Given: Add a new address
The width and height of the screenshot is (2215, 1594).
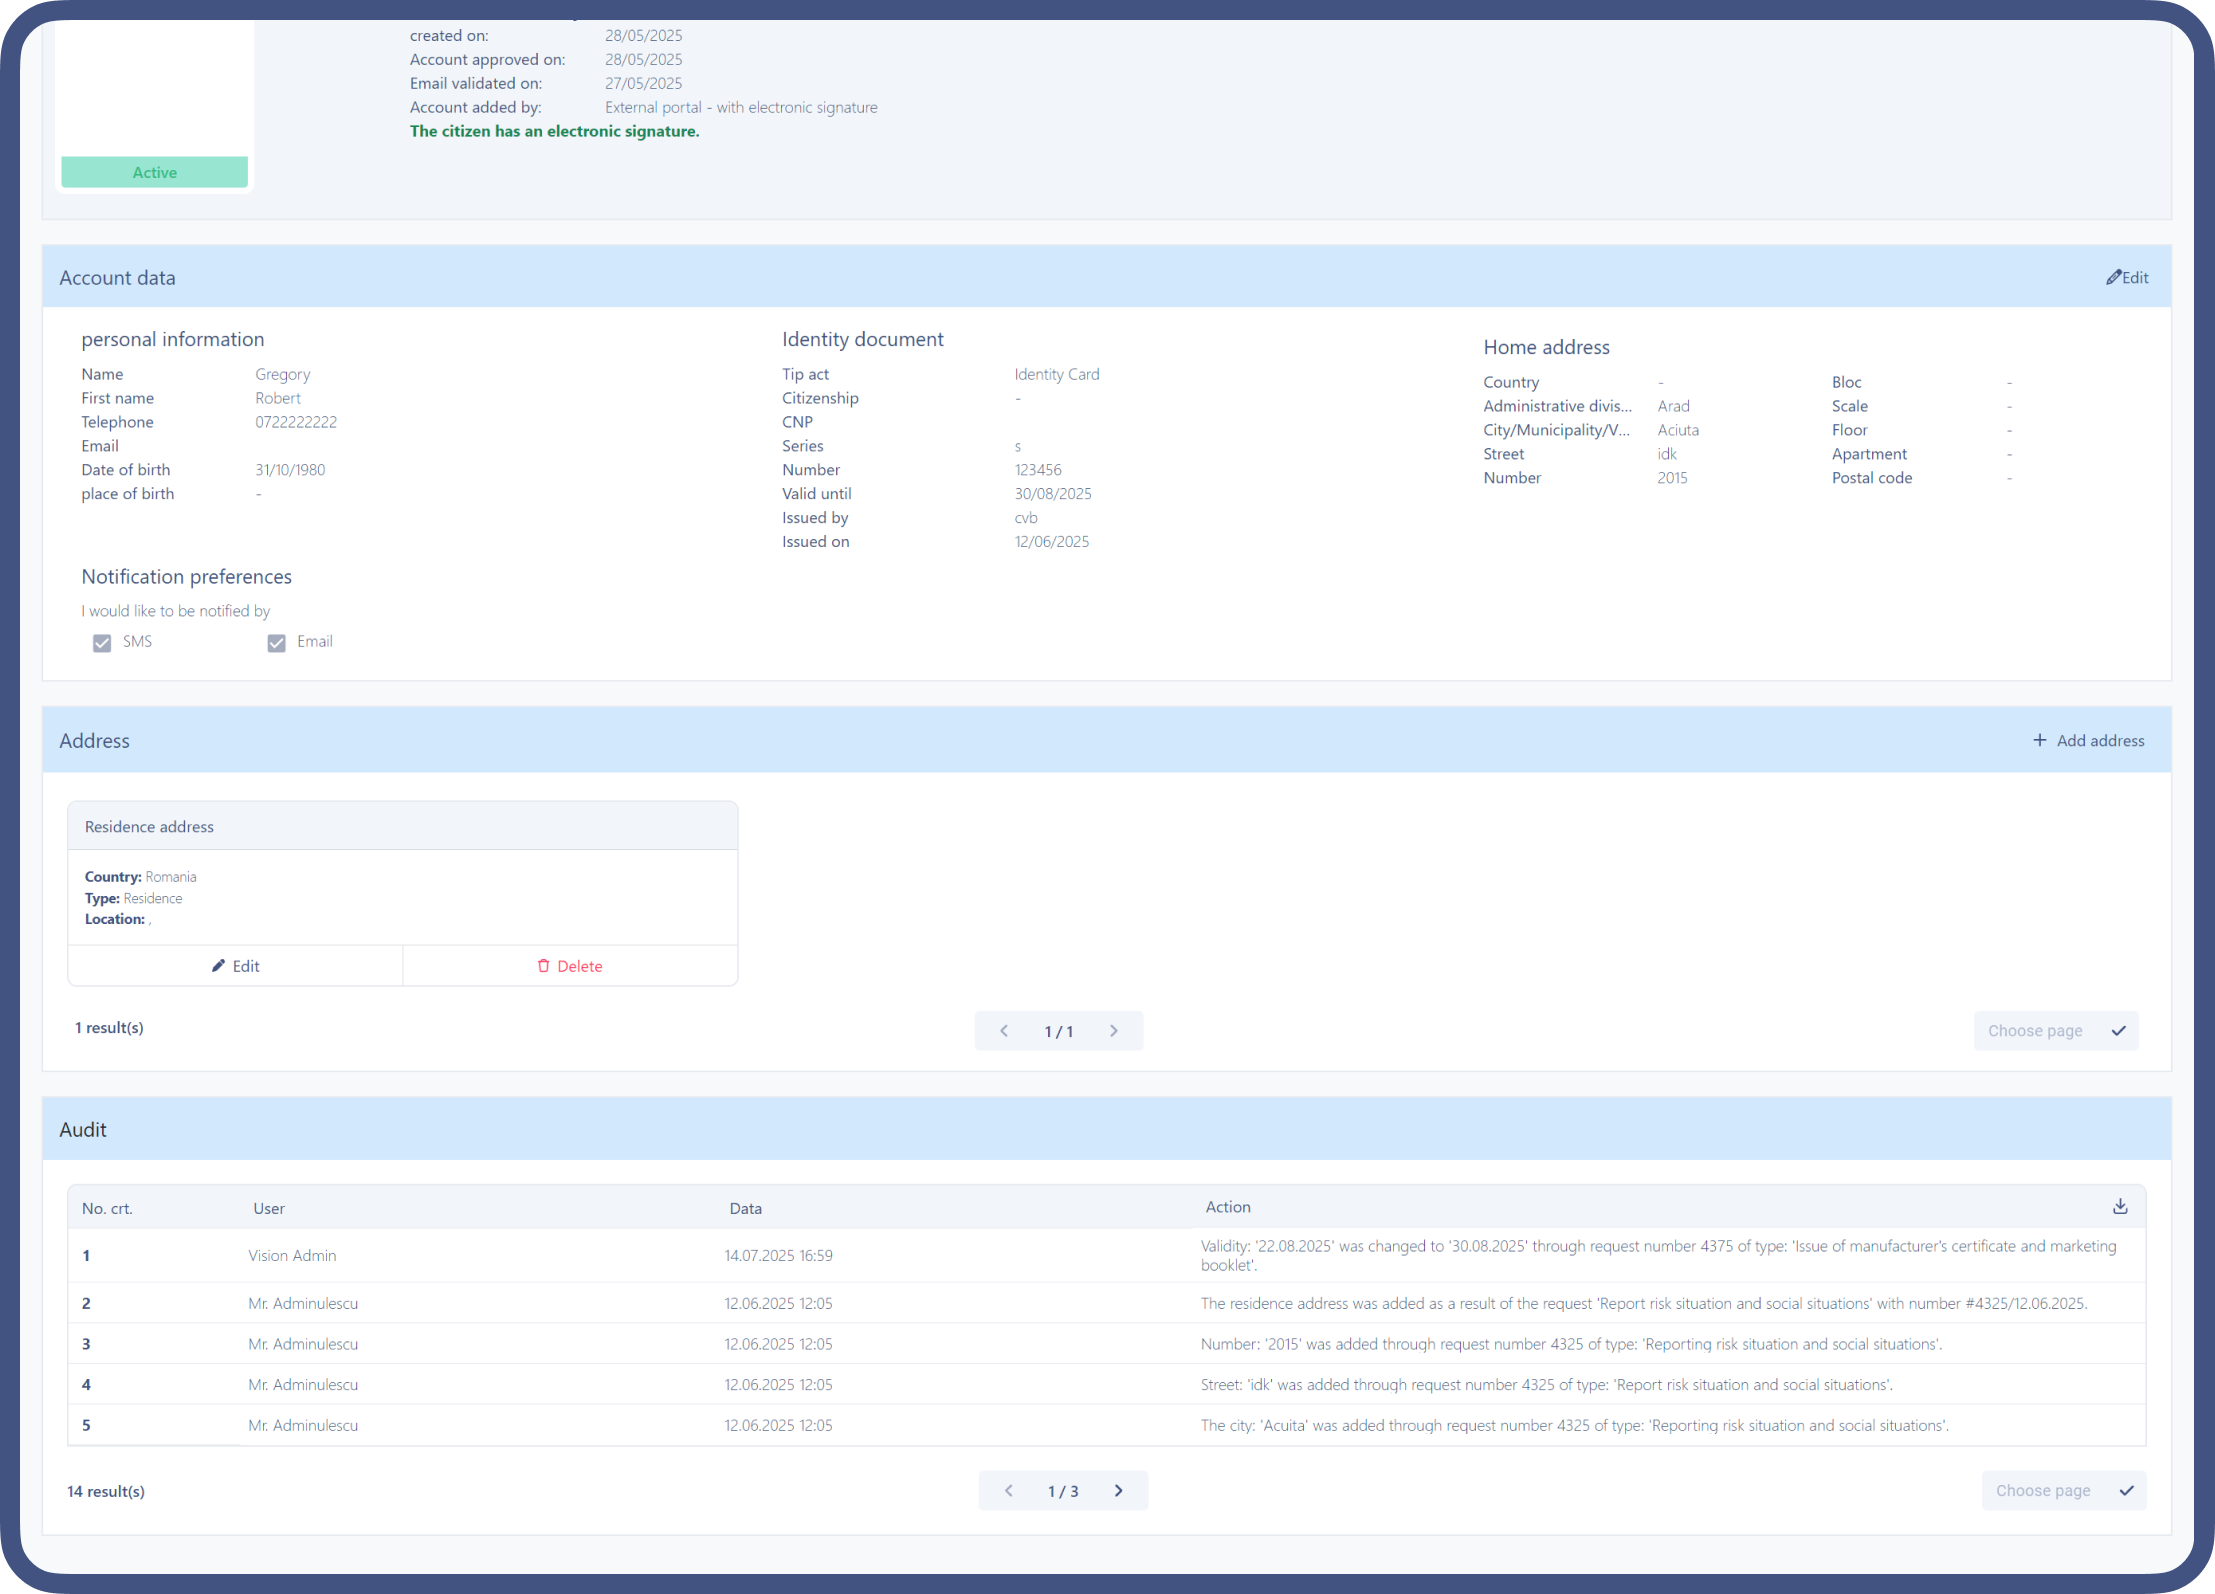Looking at the screenshot, I should click(x=2088, y=741).
